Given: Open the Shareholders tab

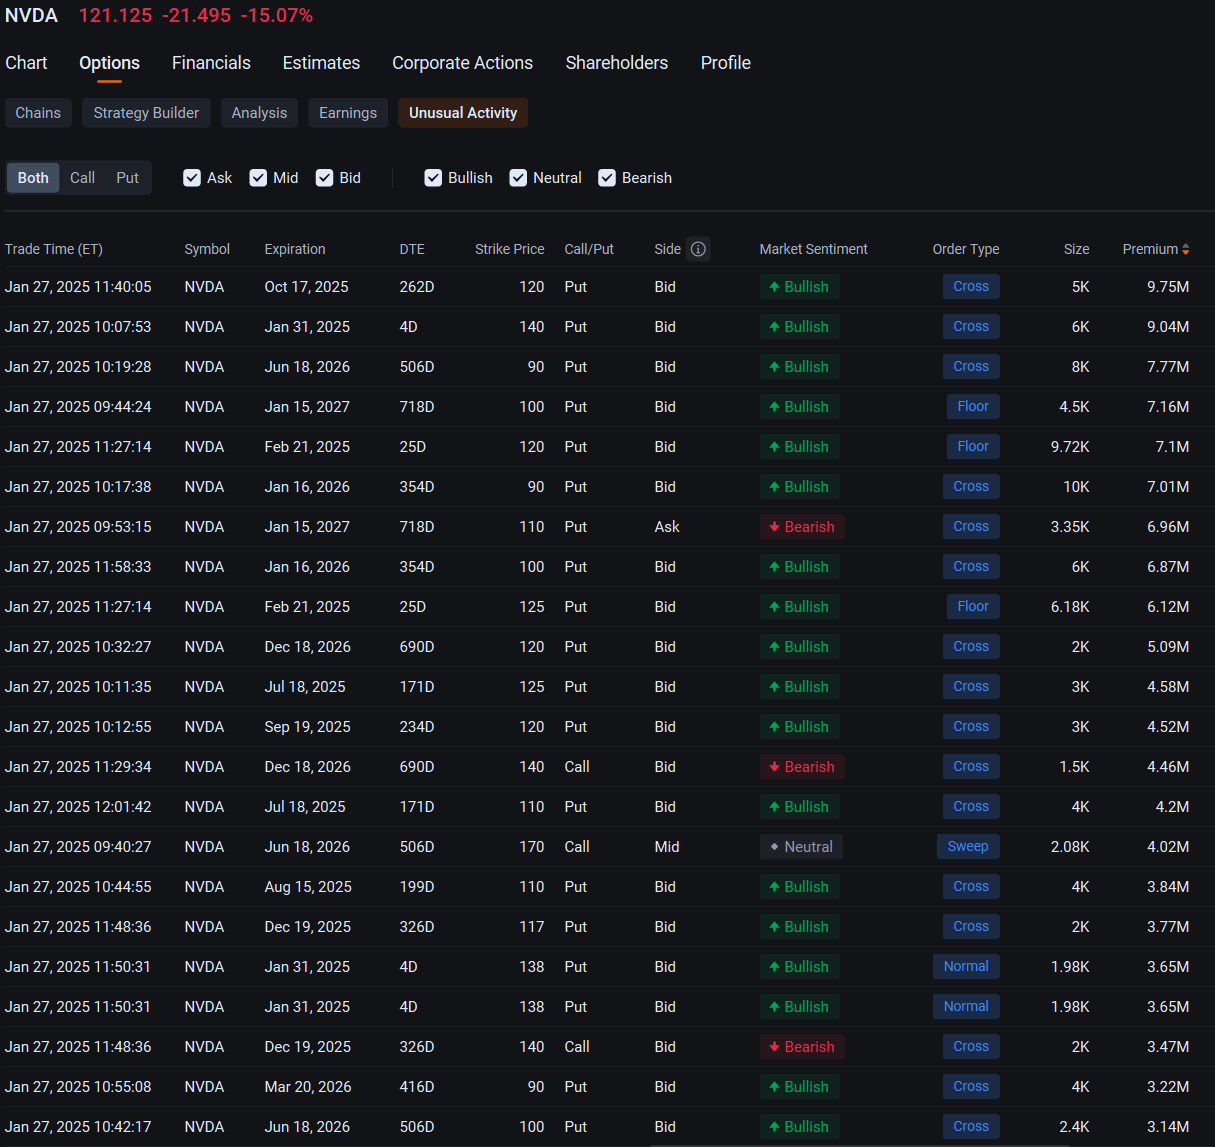Looking at the screenshot, I should point(616,63).
